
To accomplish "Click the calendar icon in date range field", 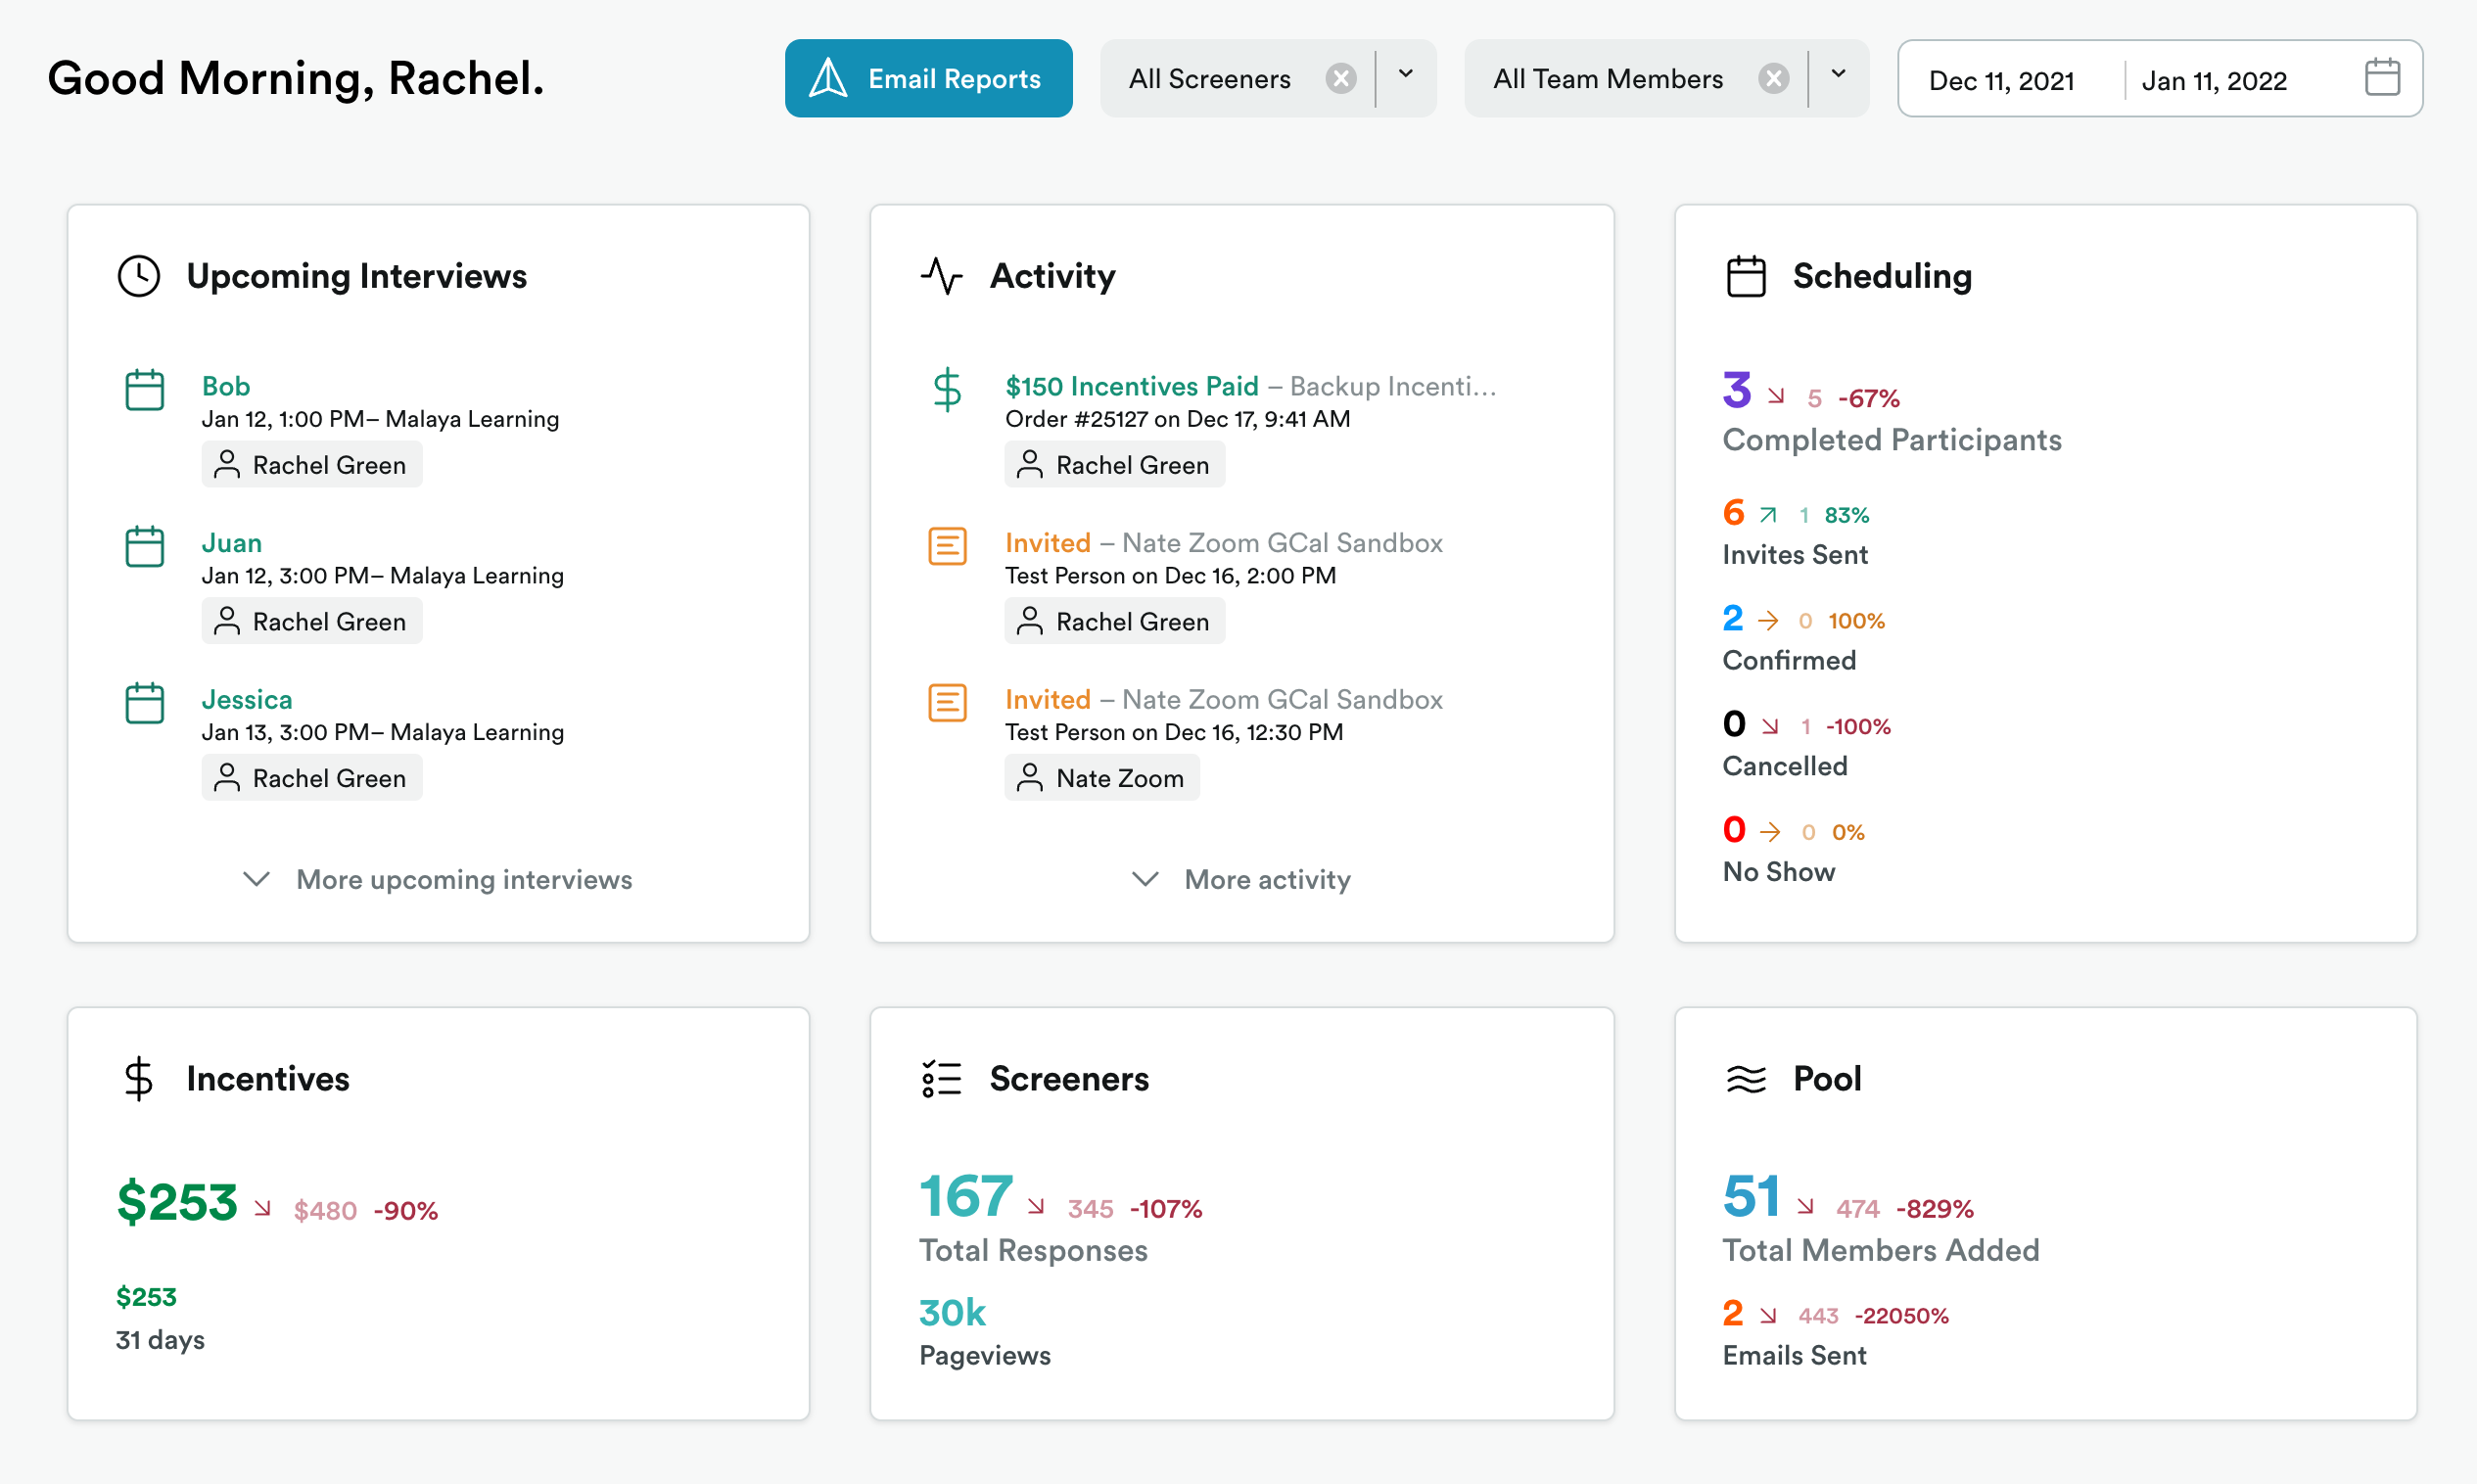I will point(2381,78).
